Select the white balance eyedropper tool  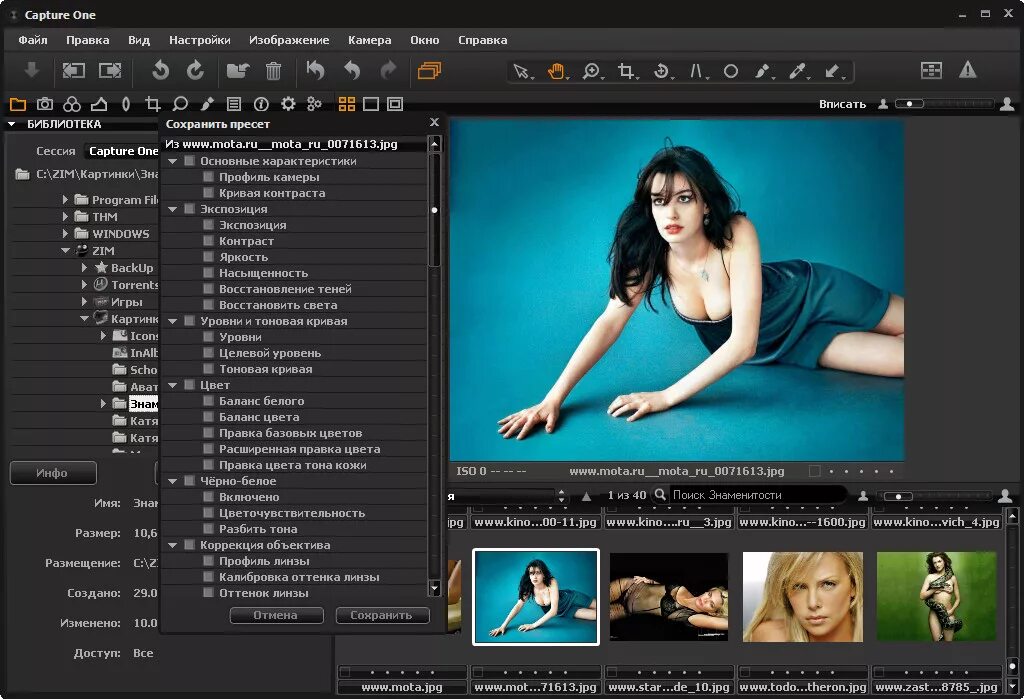pos(797,71)
